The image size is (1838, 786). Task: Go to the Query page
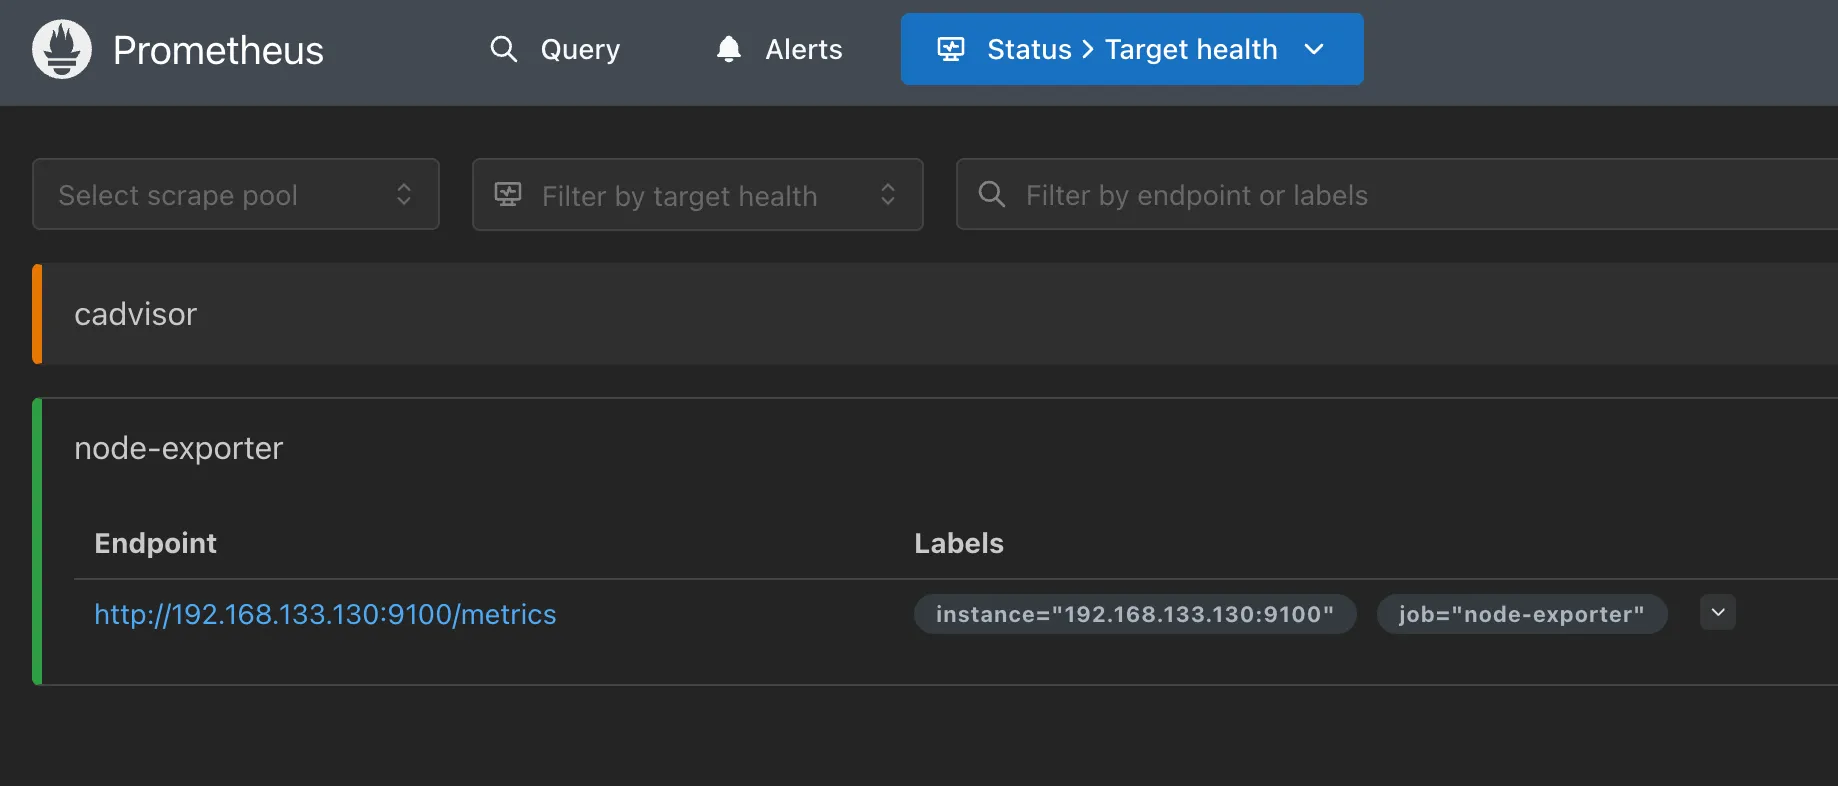(579, 49)
